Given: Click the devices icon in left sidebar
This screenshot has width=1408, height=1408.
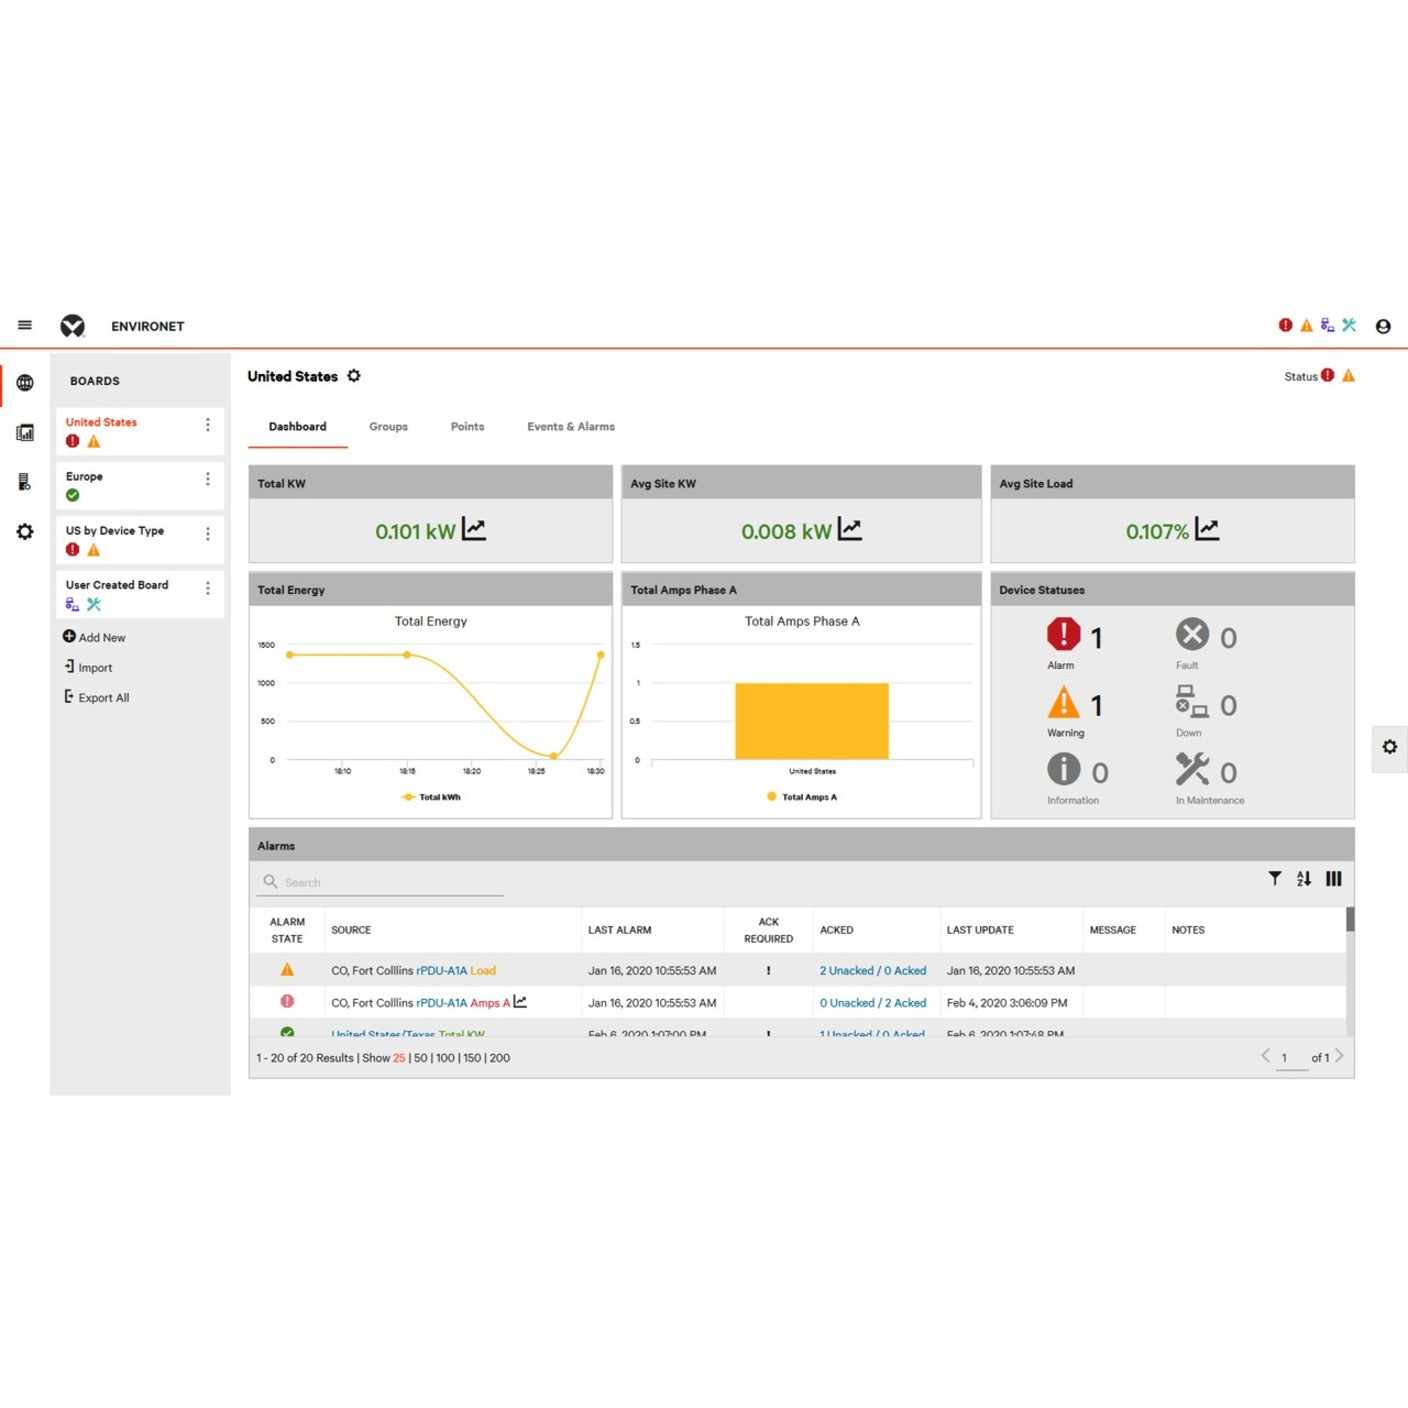Looking at the screenshot, I should point(24,482).
